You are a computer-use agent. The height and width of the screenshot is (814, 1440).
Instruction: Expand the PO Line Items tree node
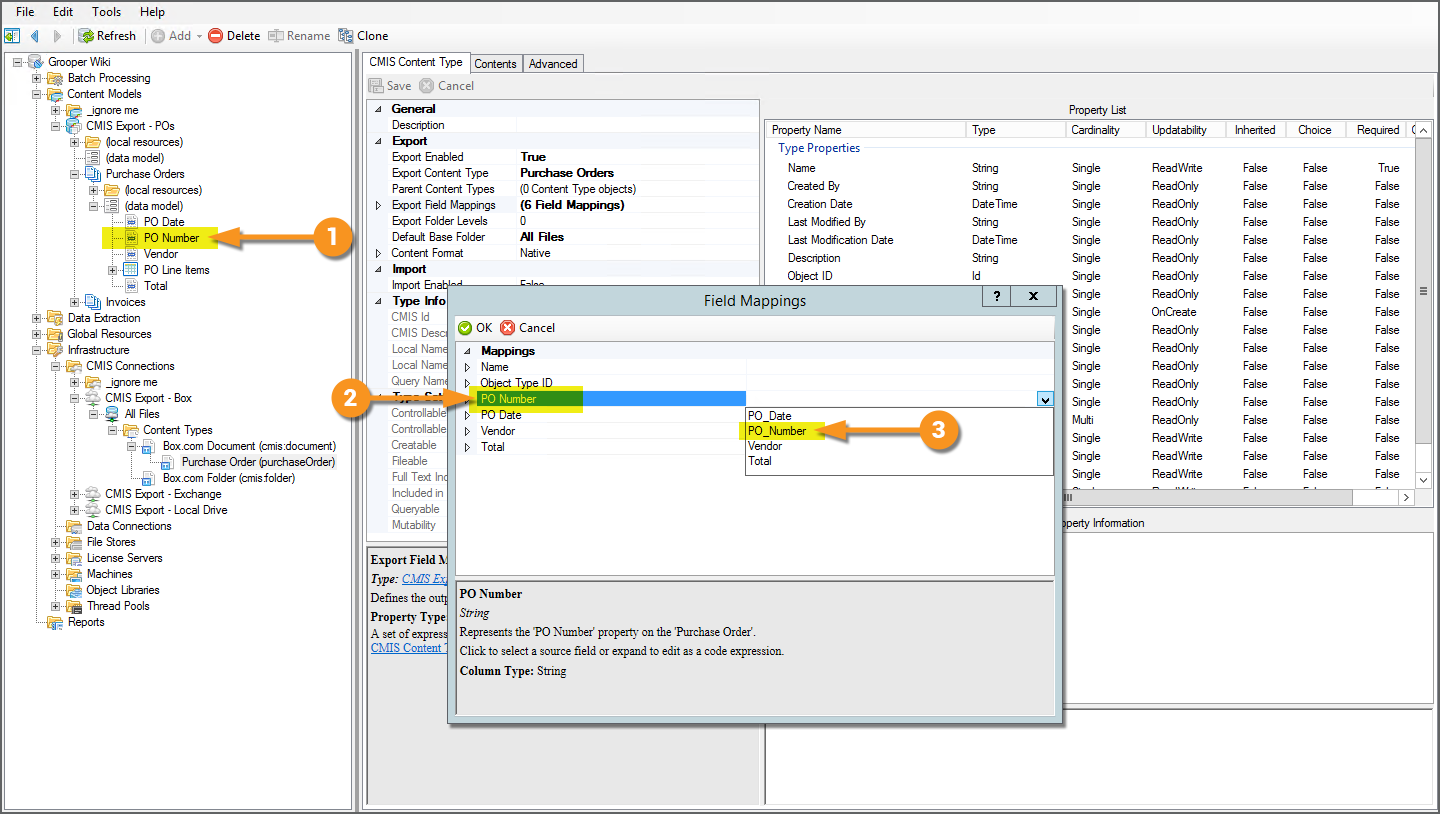pos(113,270)
